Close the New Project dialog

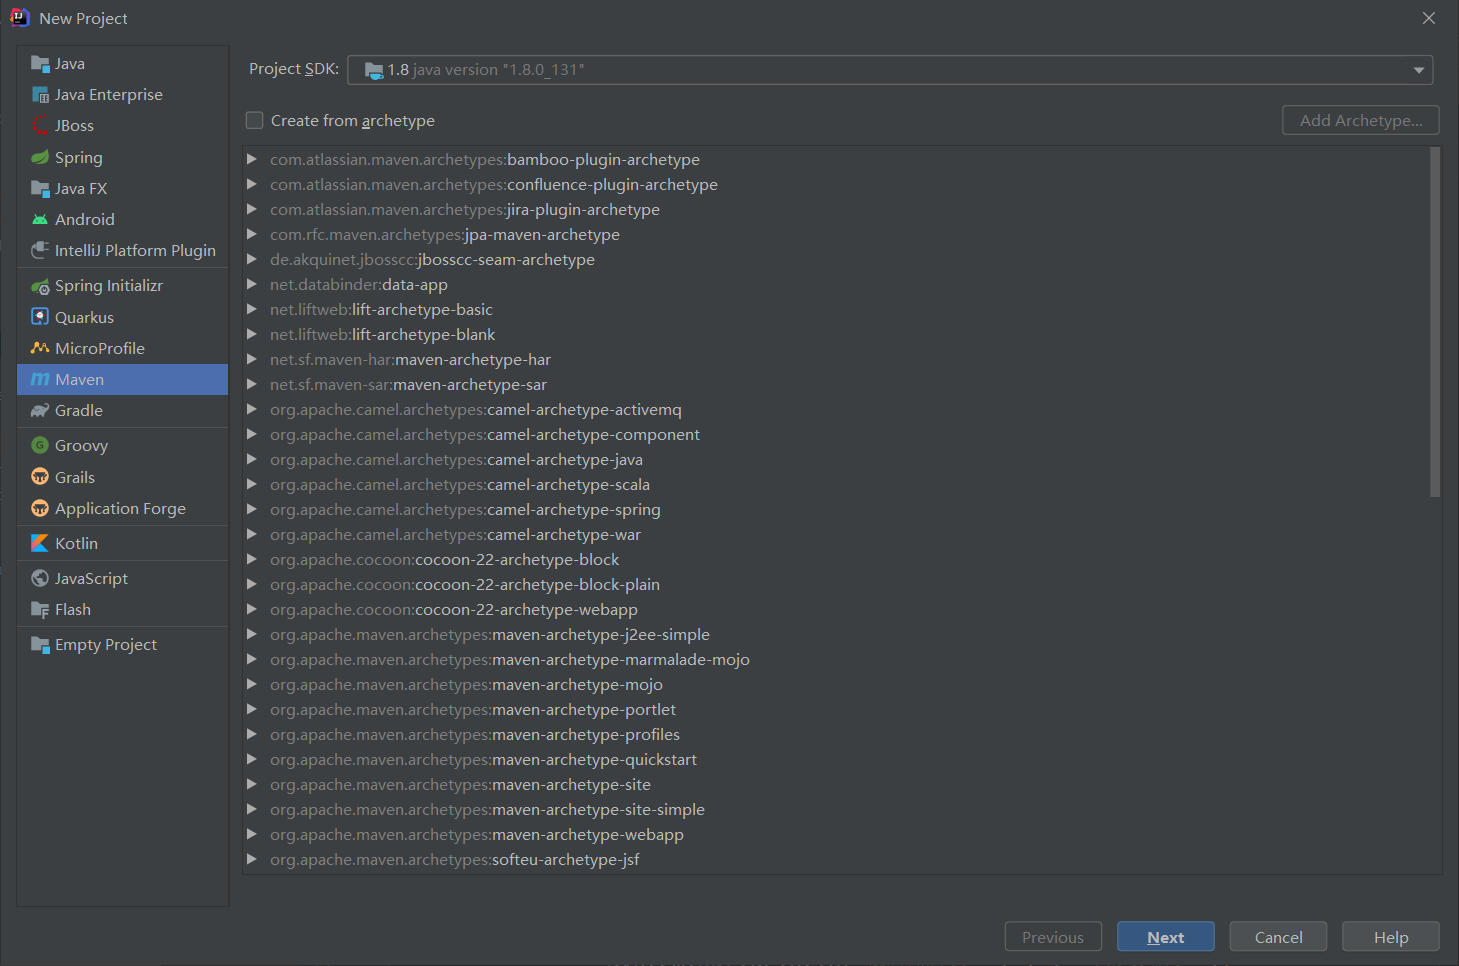pos(1429,18)
